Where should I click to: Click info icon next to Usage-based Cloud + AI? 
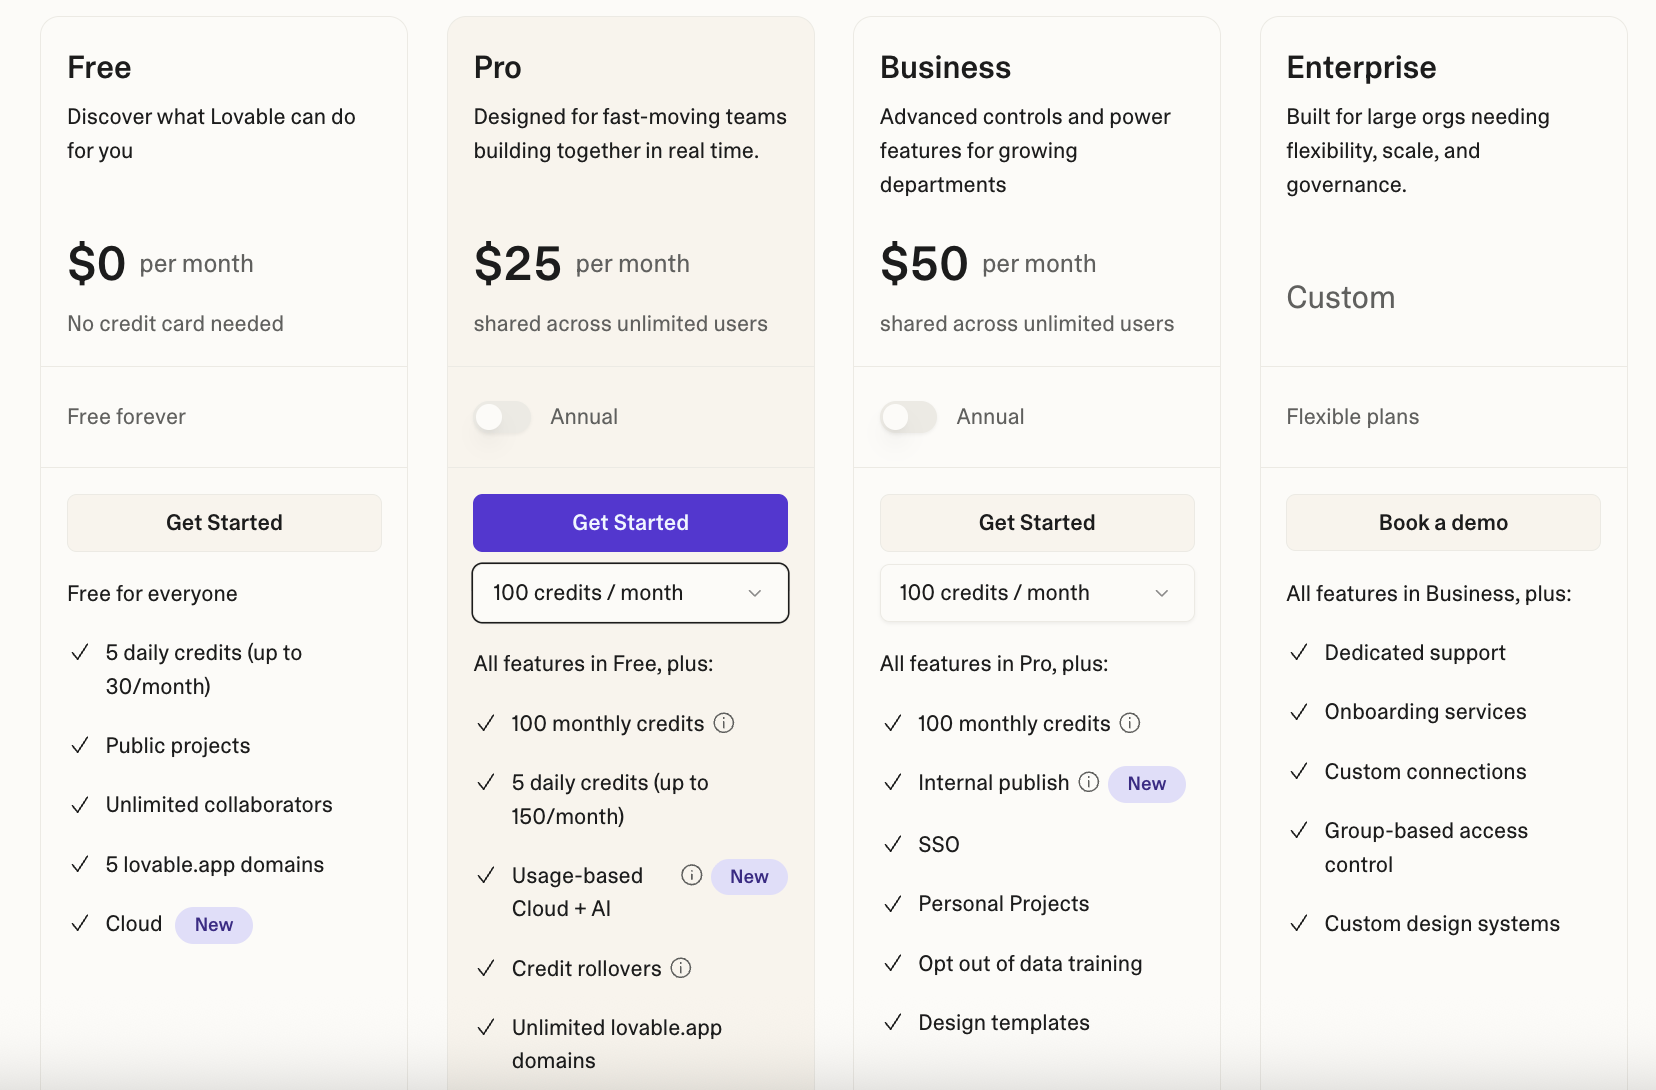[x=691, y=875]
